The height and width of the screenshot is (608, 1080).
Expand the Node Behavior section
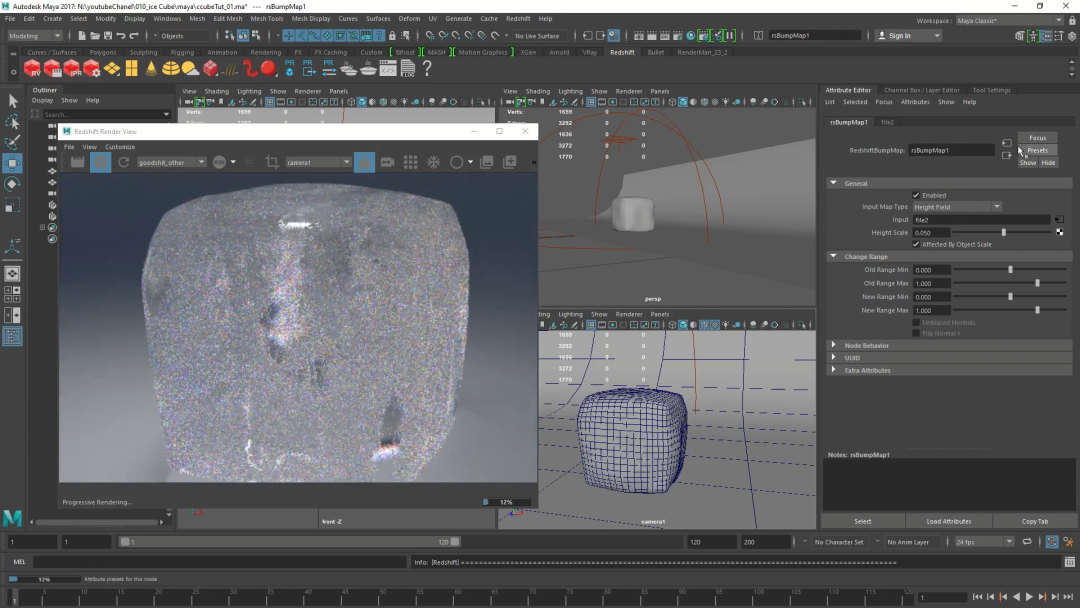tap(834, 345)
